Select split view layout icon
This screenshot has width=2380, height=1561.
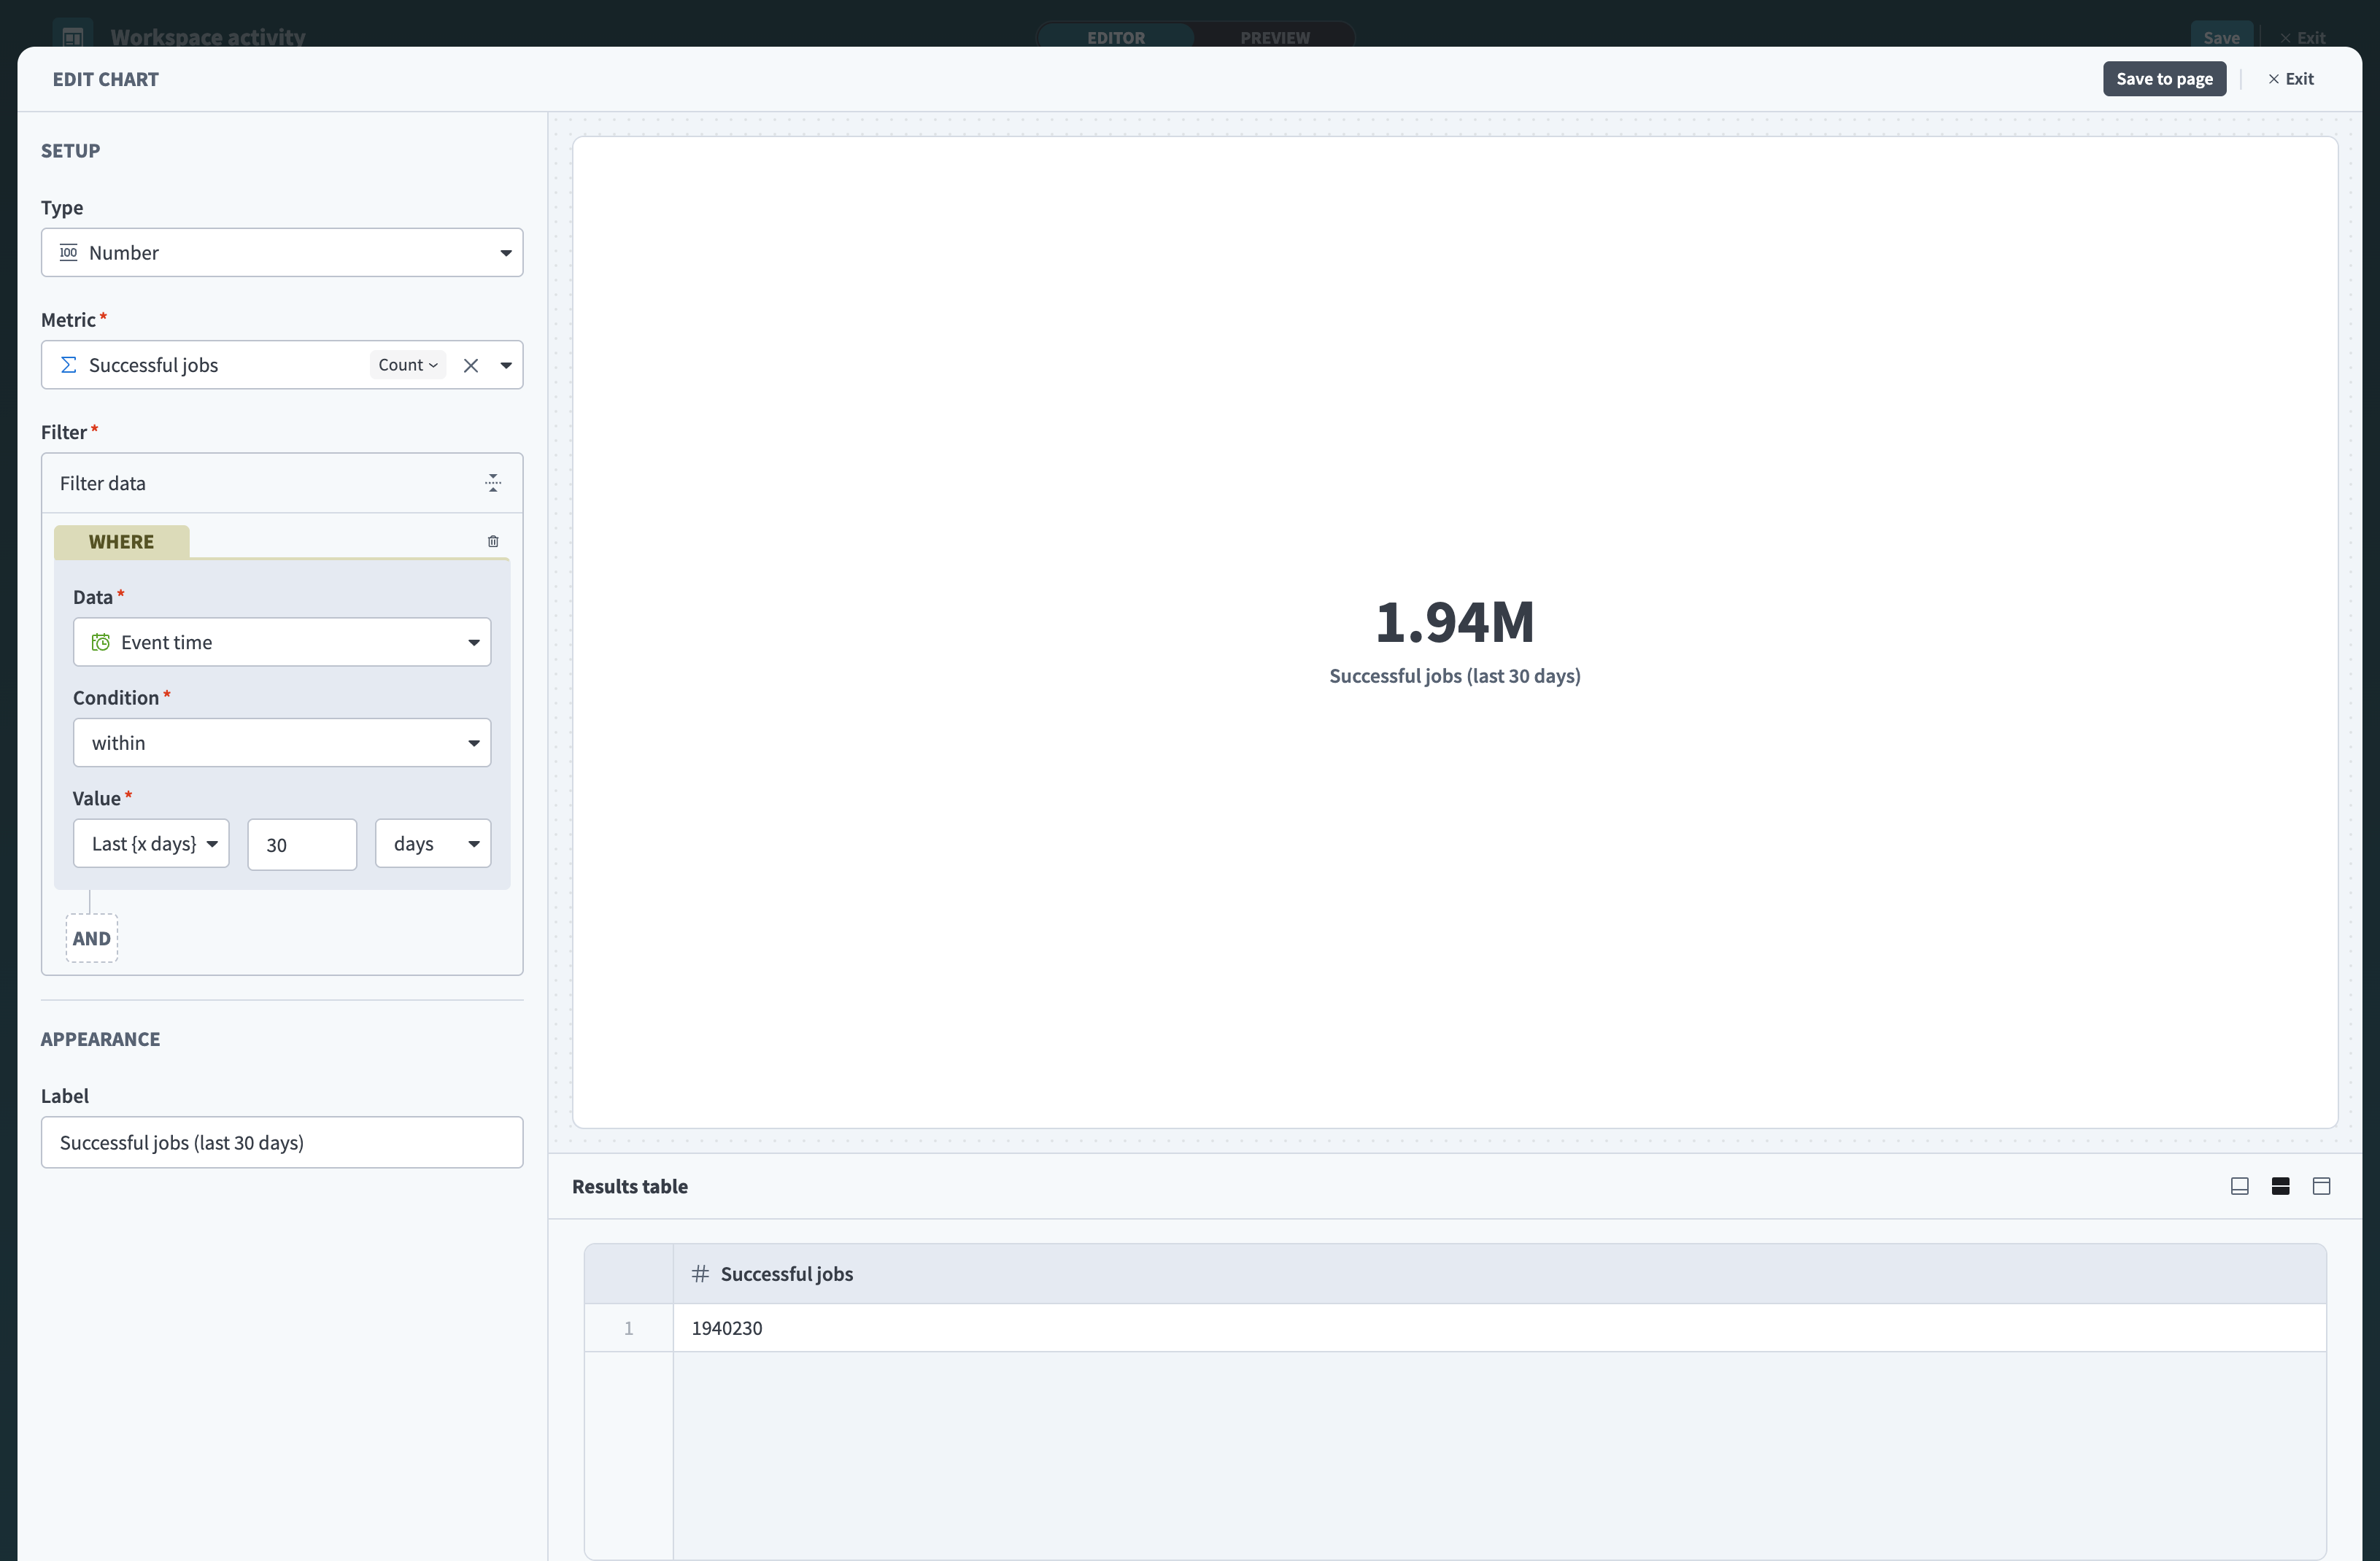pyautogui.click(x=2280, y=1186)
